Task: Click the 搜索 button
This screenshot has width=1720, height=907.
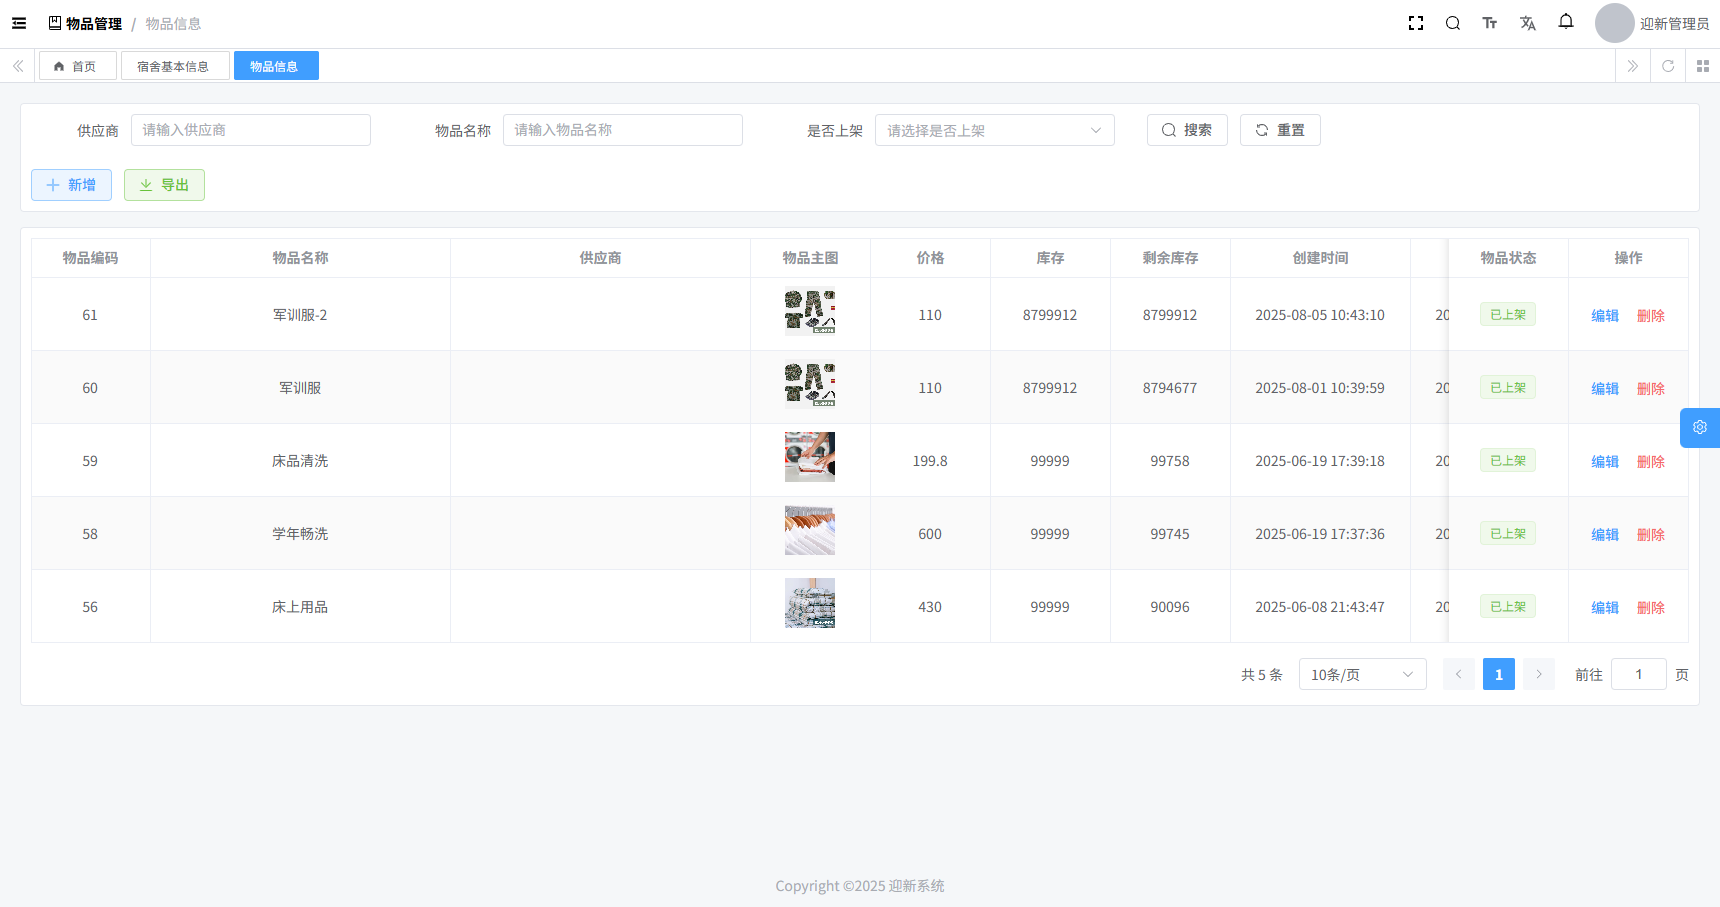Action: pos(1186,130)
